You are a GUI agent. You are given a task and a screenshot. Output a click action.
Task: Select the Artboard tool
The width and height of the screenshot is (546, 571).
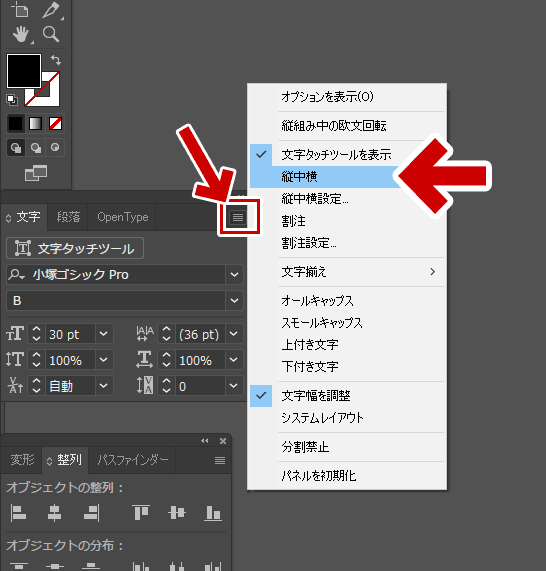click(x=20, y=9)
